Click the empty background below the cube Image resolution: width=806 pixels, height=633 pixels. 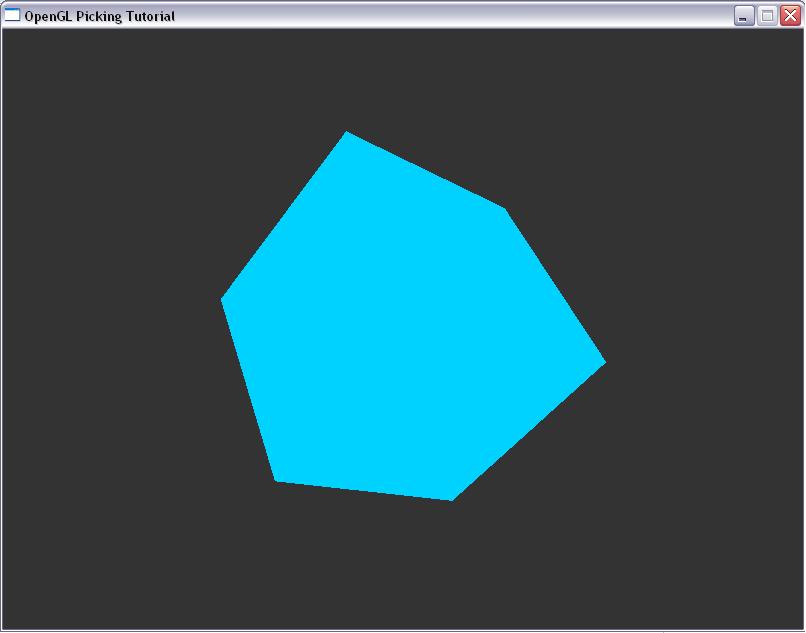point(400,570)
